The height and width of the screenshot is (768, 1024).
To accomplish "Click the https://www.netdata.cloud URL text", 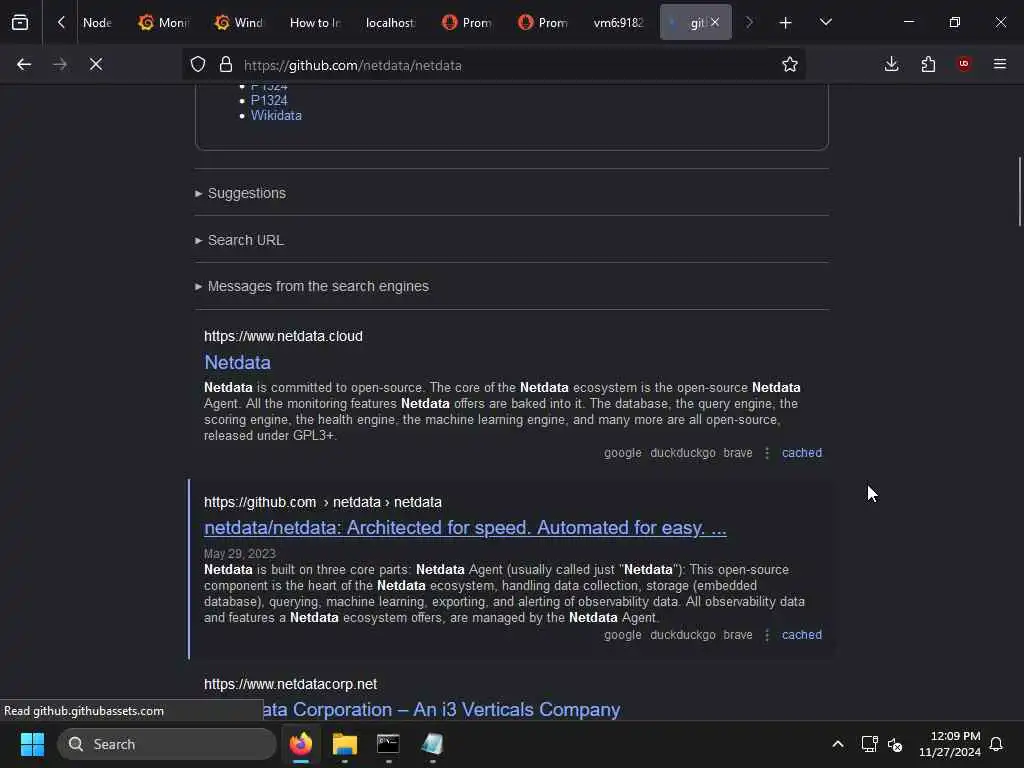I will [283, 336].
